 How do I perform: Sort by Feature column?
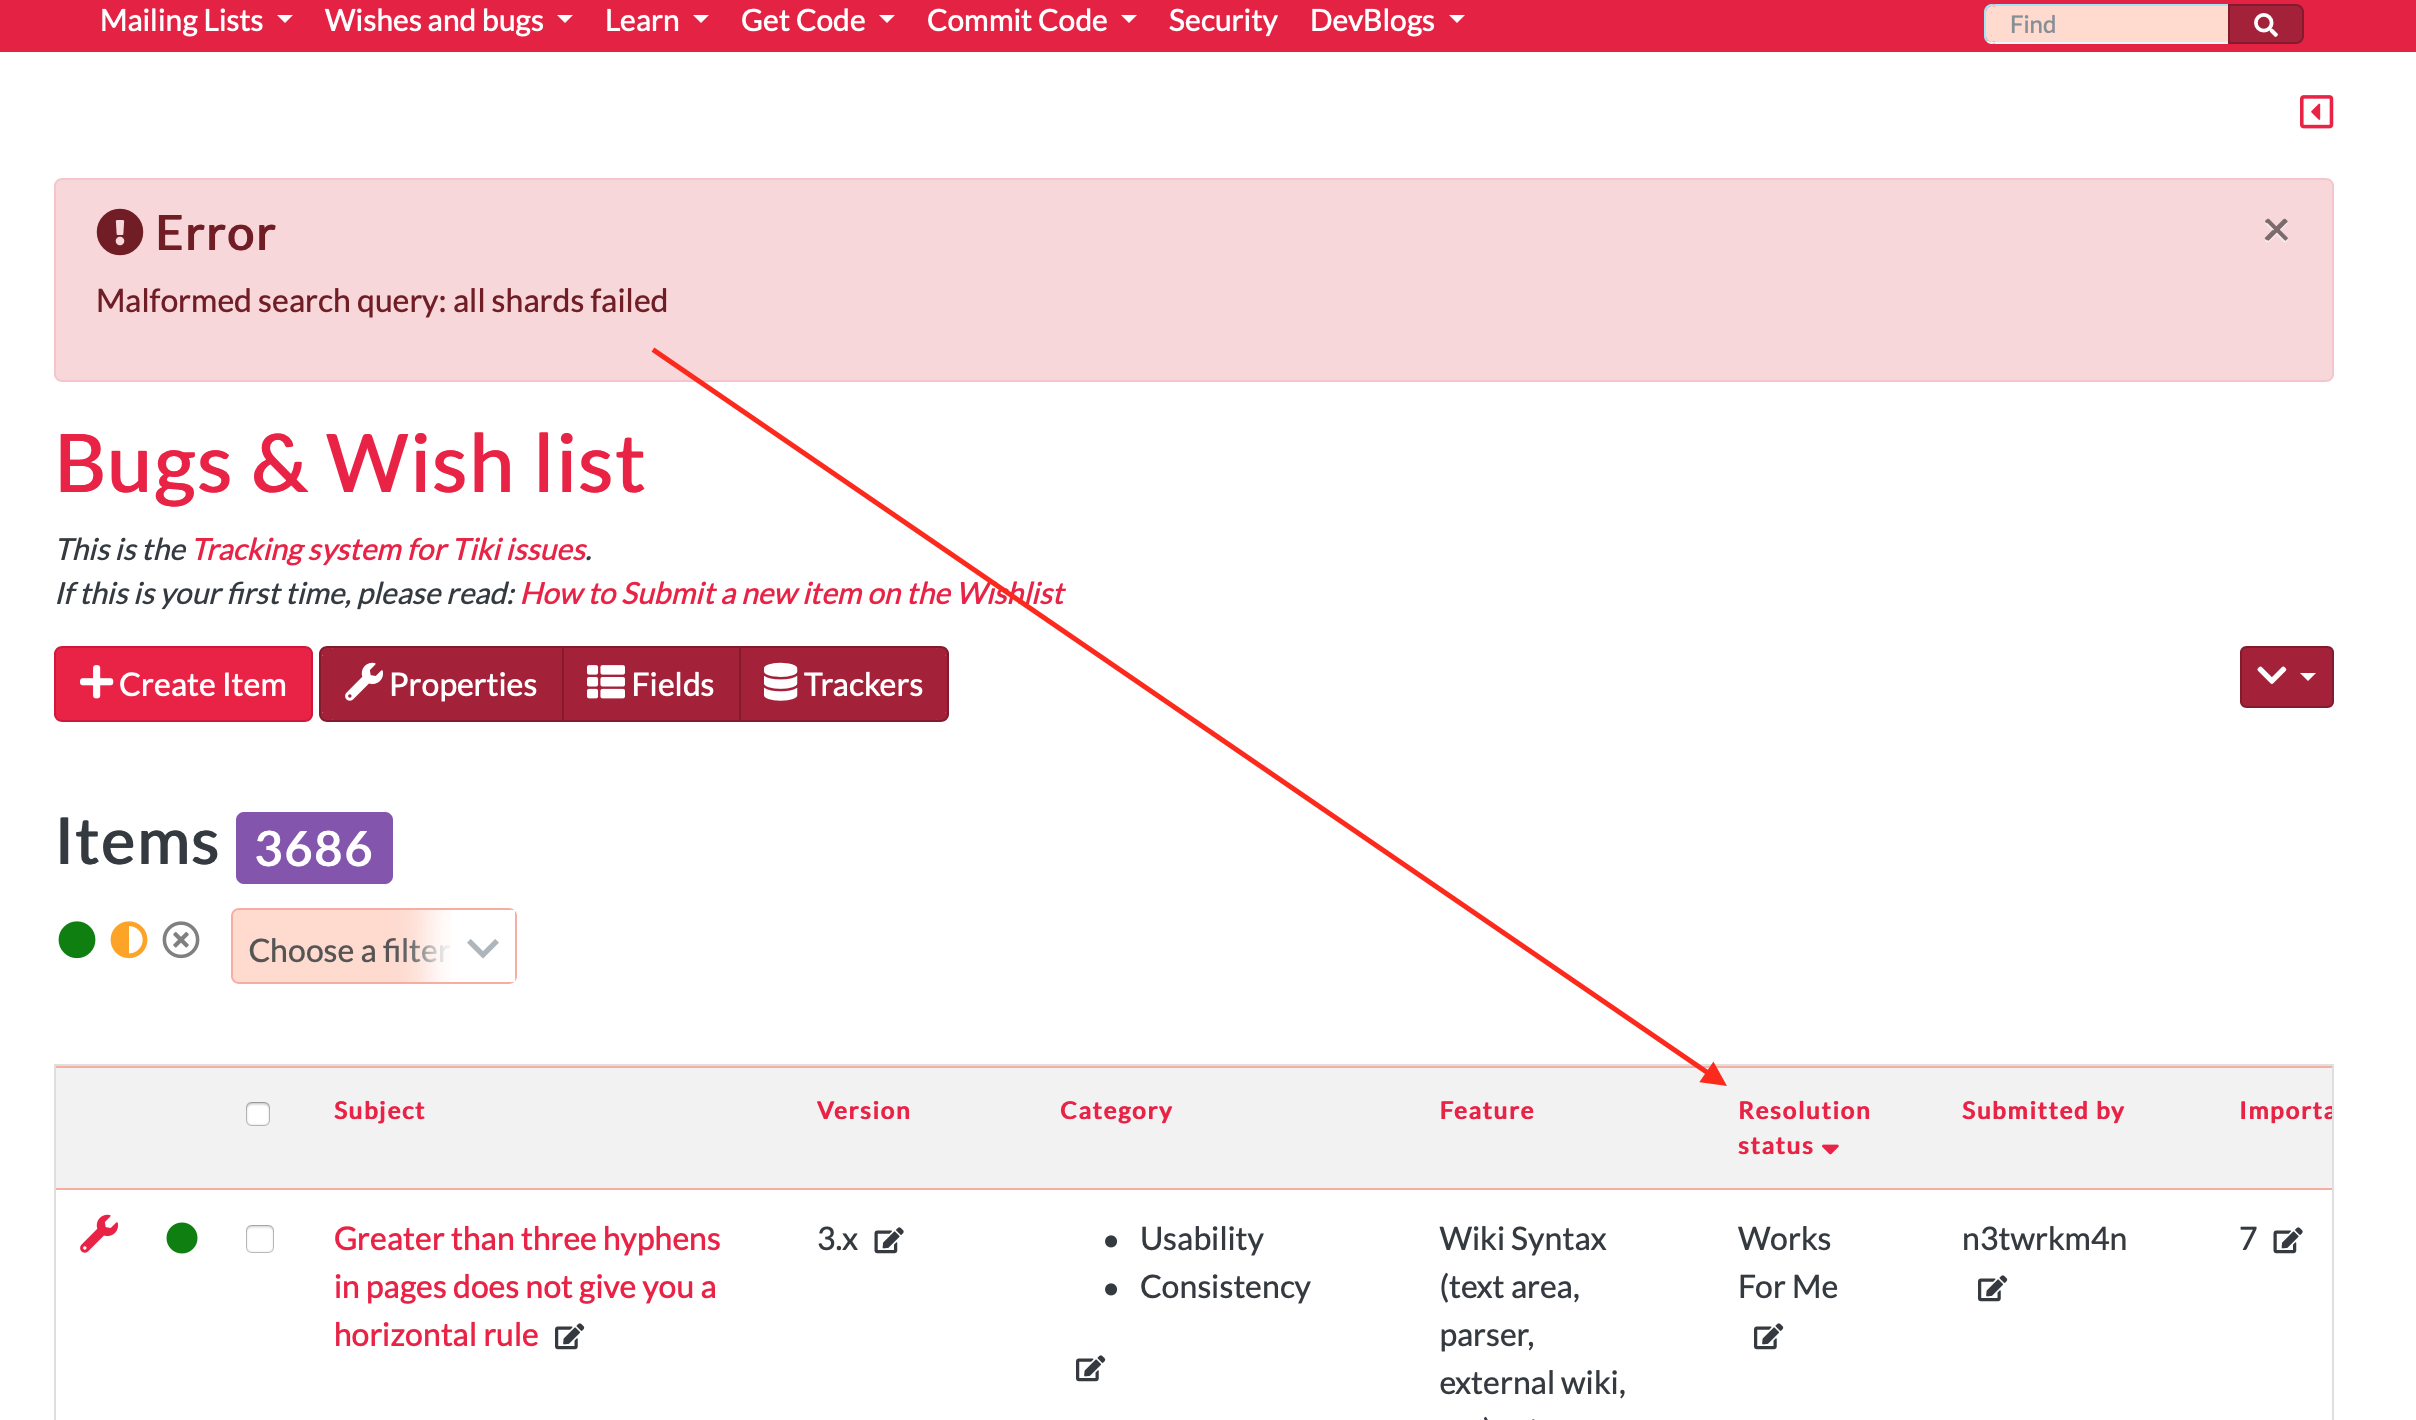click(x=1486, y=1110)
